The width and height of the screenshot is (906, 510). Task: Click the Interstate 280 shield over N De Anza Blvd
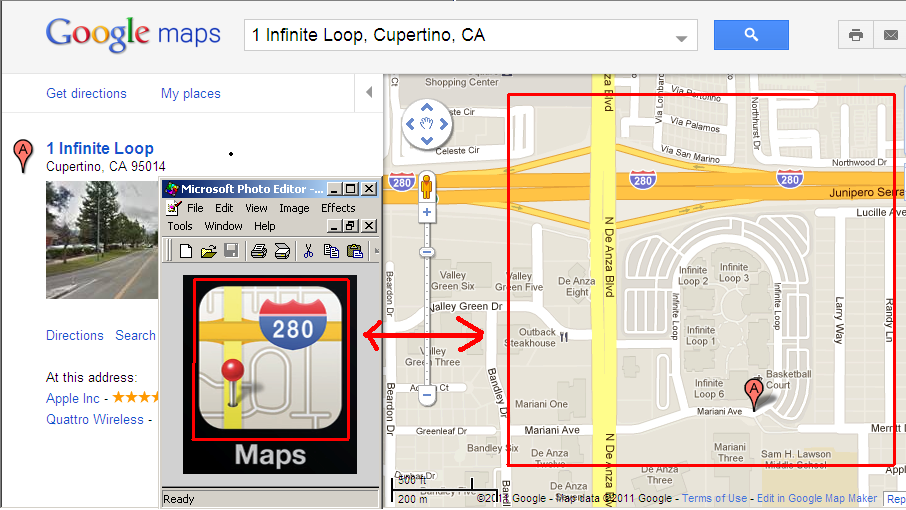point(643,180)
